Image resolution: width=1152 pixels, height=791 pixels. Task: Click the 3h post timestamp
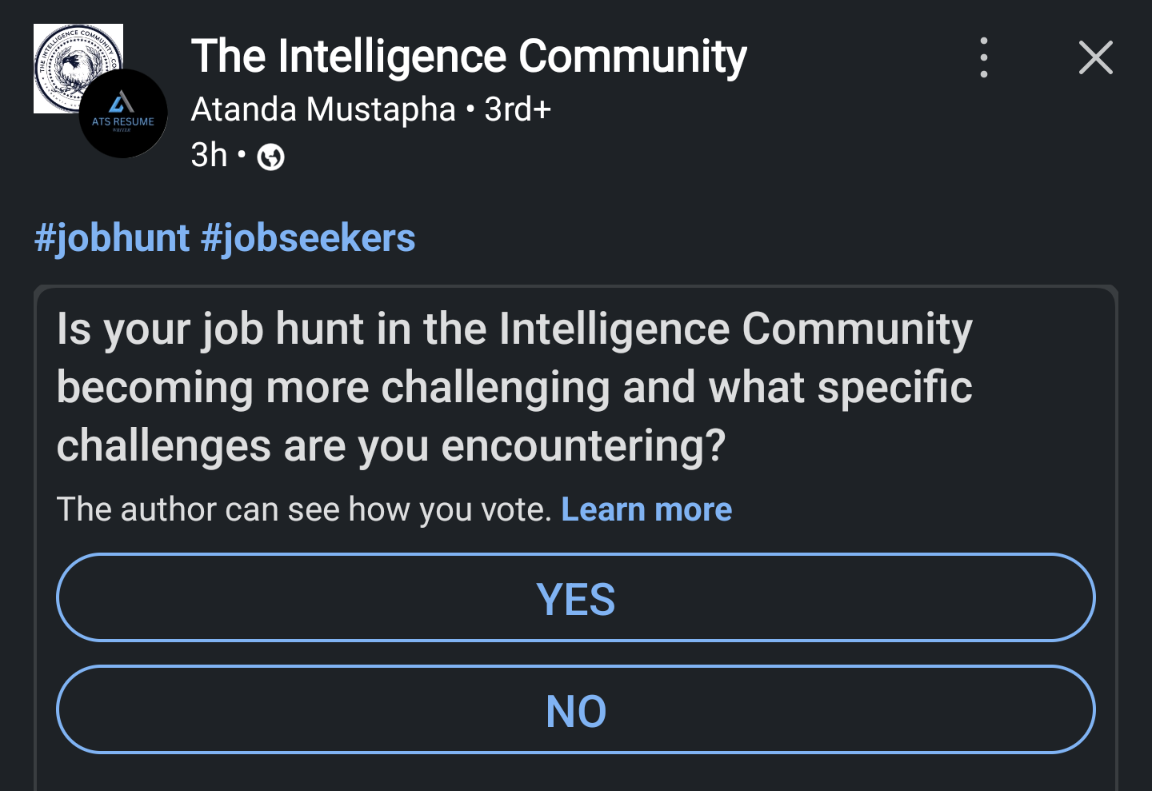click(209, 157)
